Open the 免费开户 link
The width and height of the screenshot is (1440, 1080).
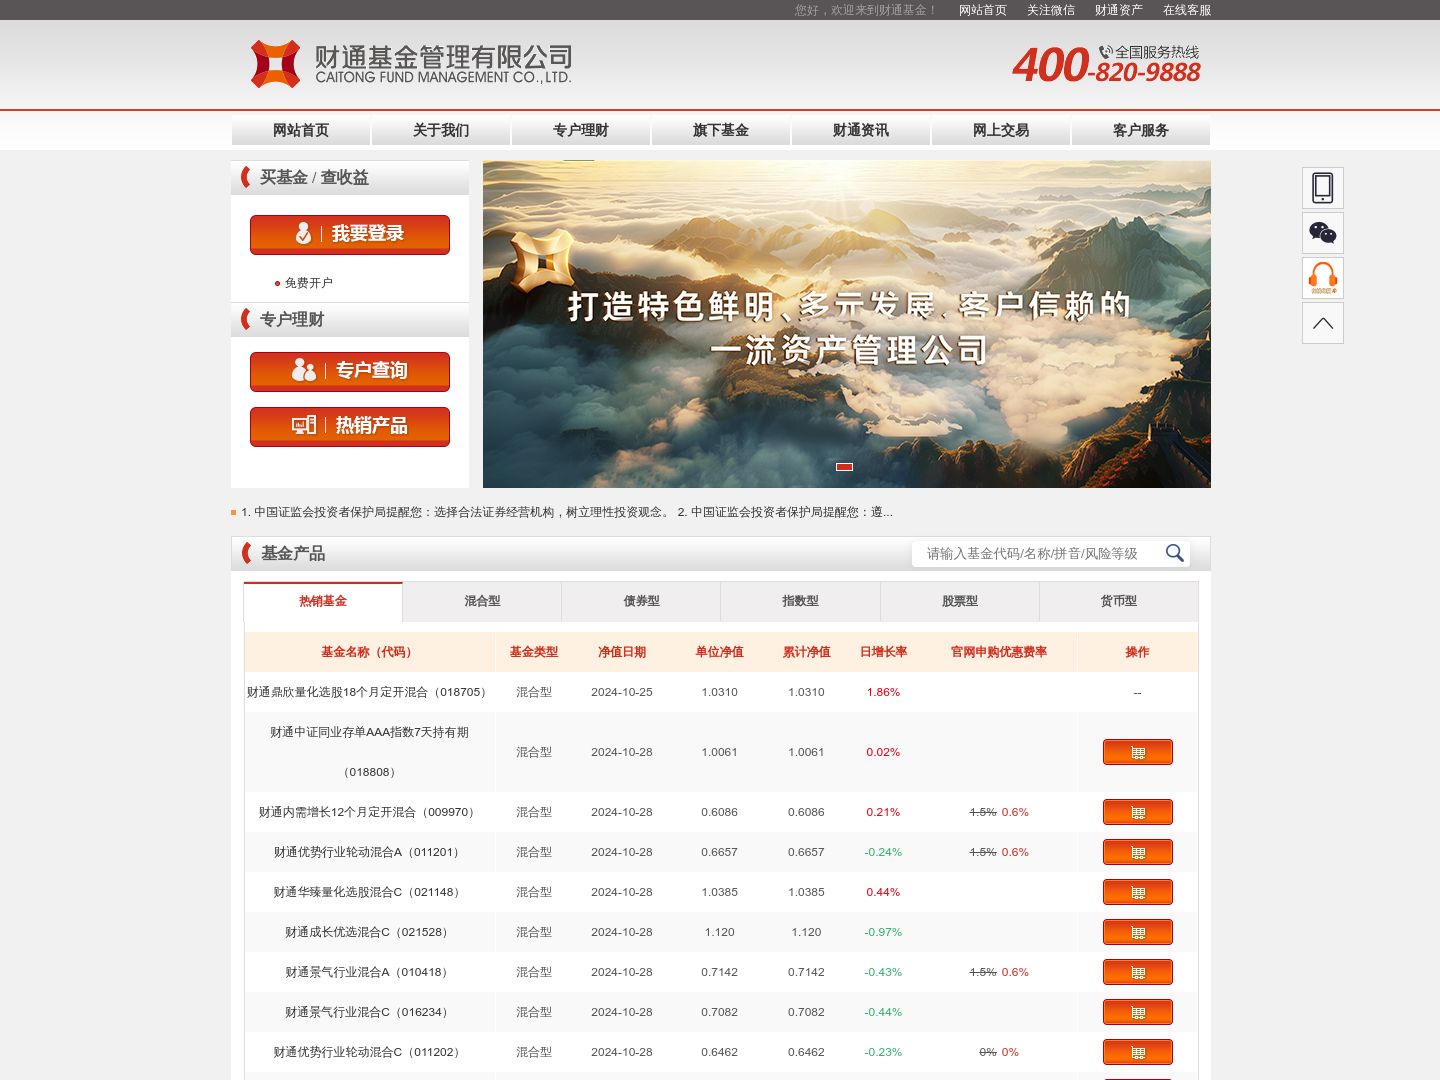tap(308, 283)
